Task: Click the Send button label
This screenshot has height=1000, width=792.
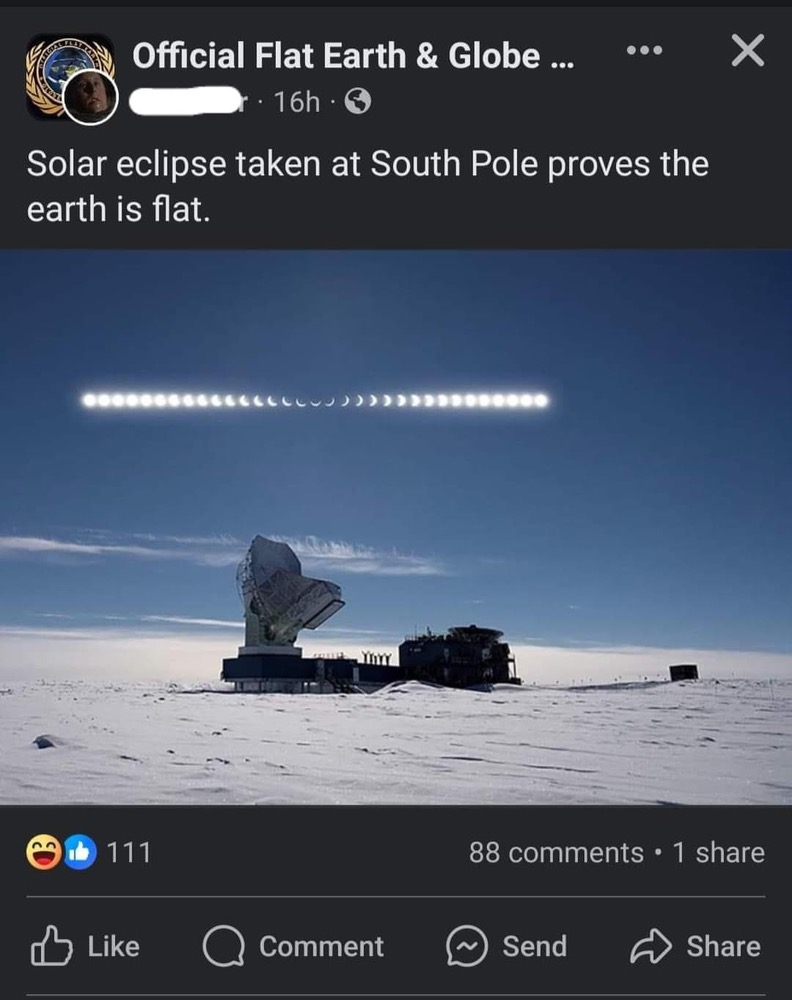Action: point(534,946)
